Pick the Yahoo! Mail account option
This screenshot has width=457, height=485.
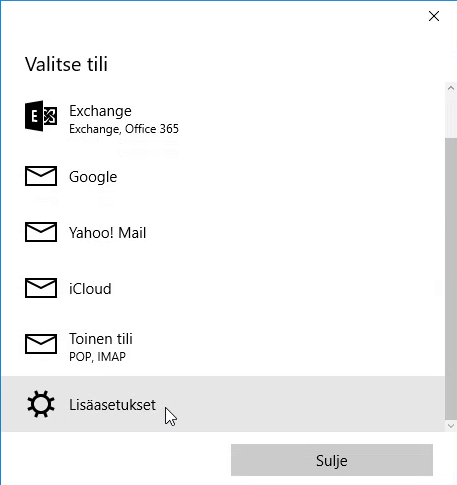[223, 232]
